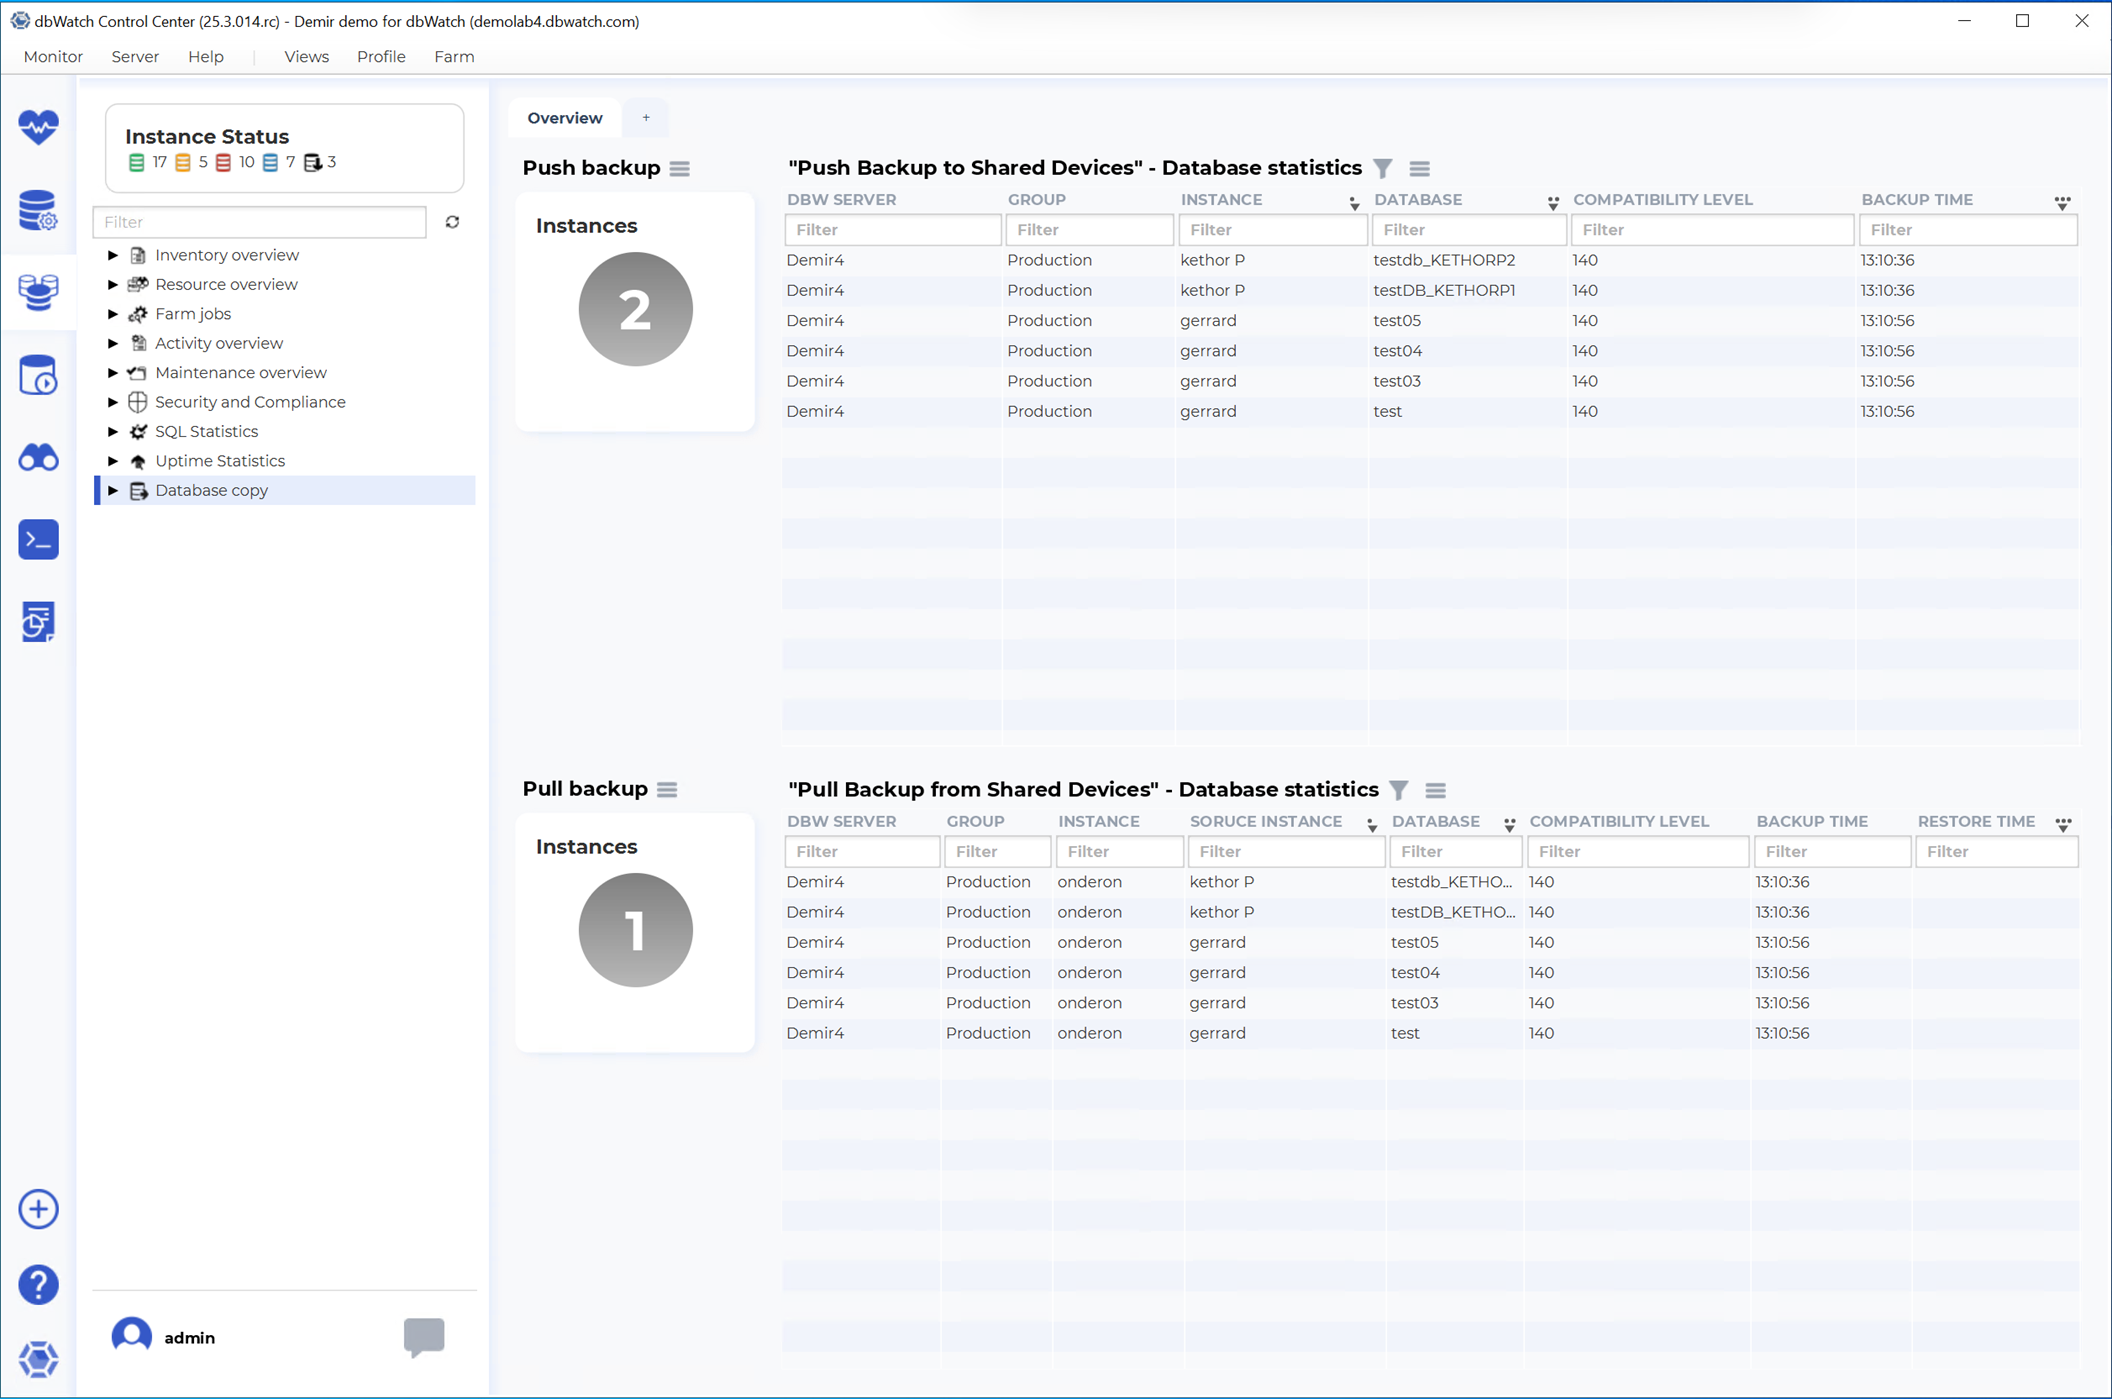Sort by the Push table DATABASE column arrow

[1552, 203]
